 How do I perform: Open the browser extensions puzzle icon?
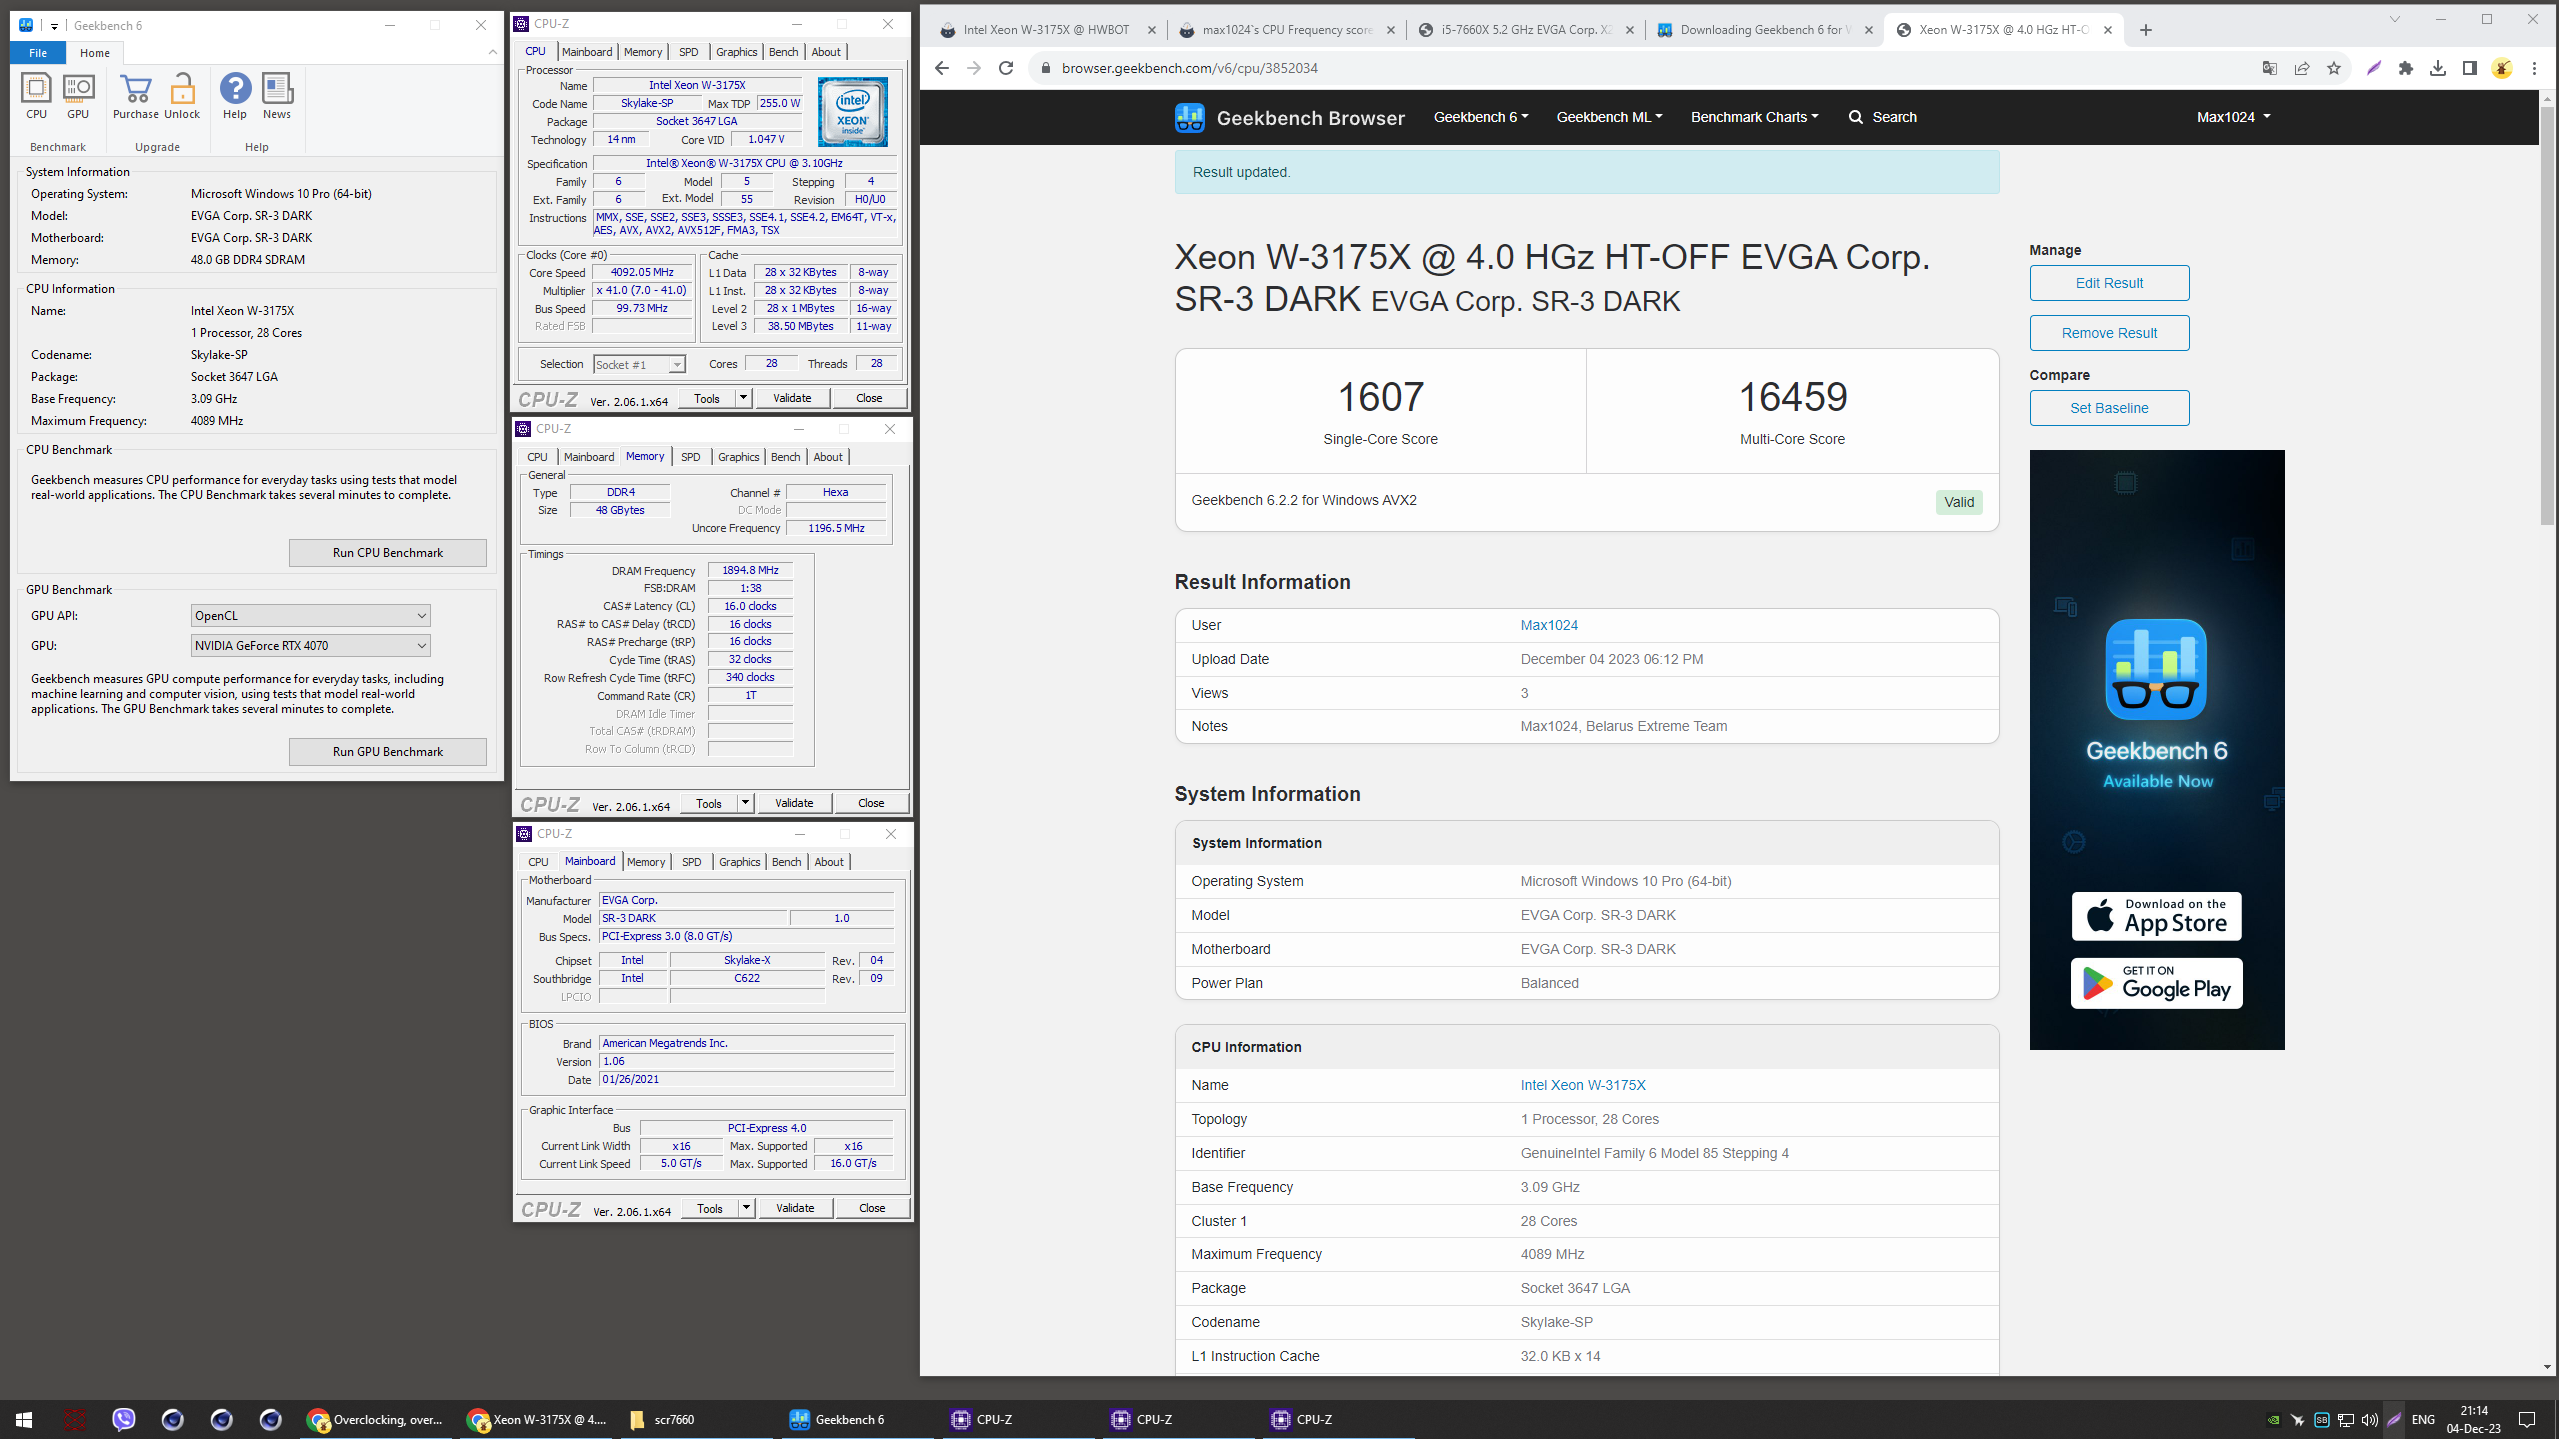[2406, 68]
